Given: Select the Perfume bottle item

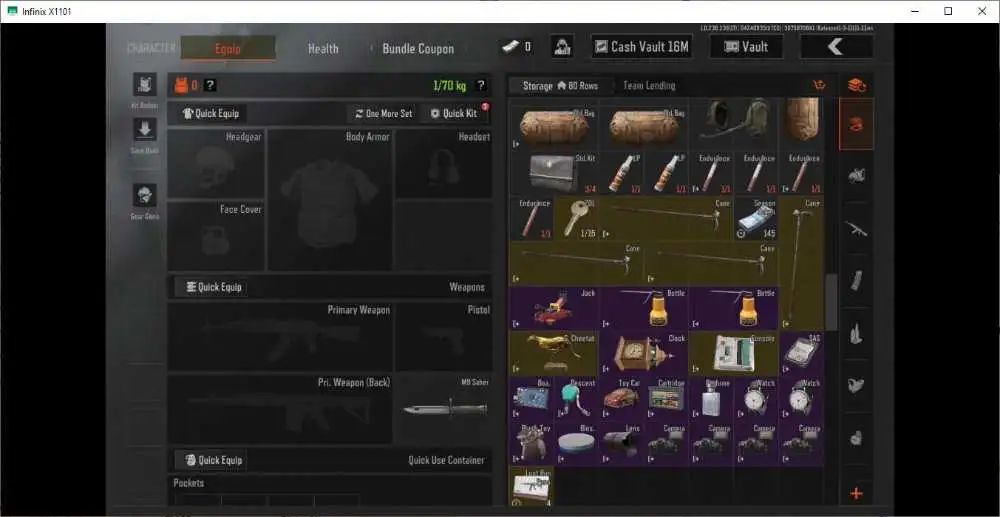Looking at the screenshot, I should pyautogui.click(x=711, y=398).
